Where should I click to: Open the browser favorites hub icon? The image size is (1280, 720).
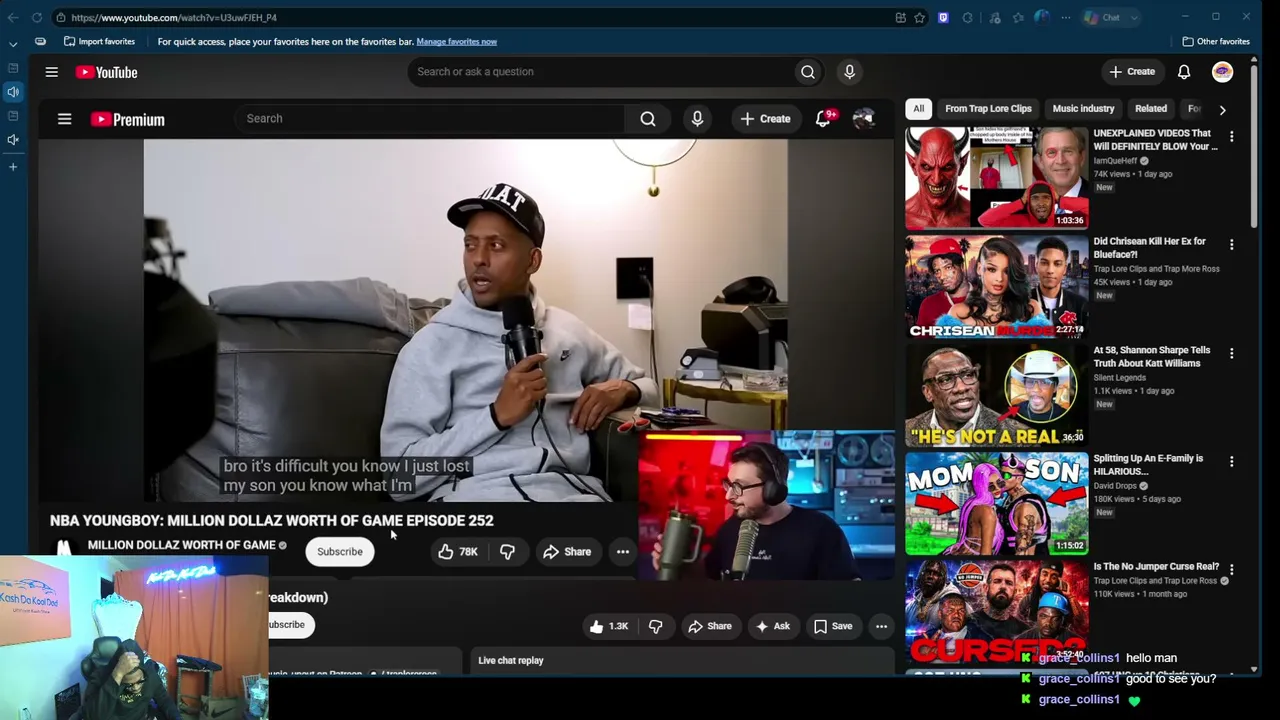coord(1018,17)
